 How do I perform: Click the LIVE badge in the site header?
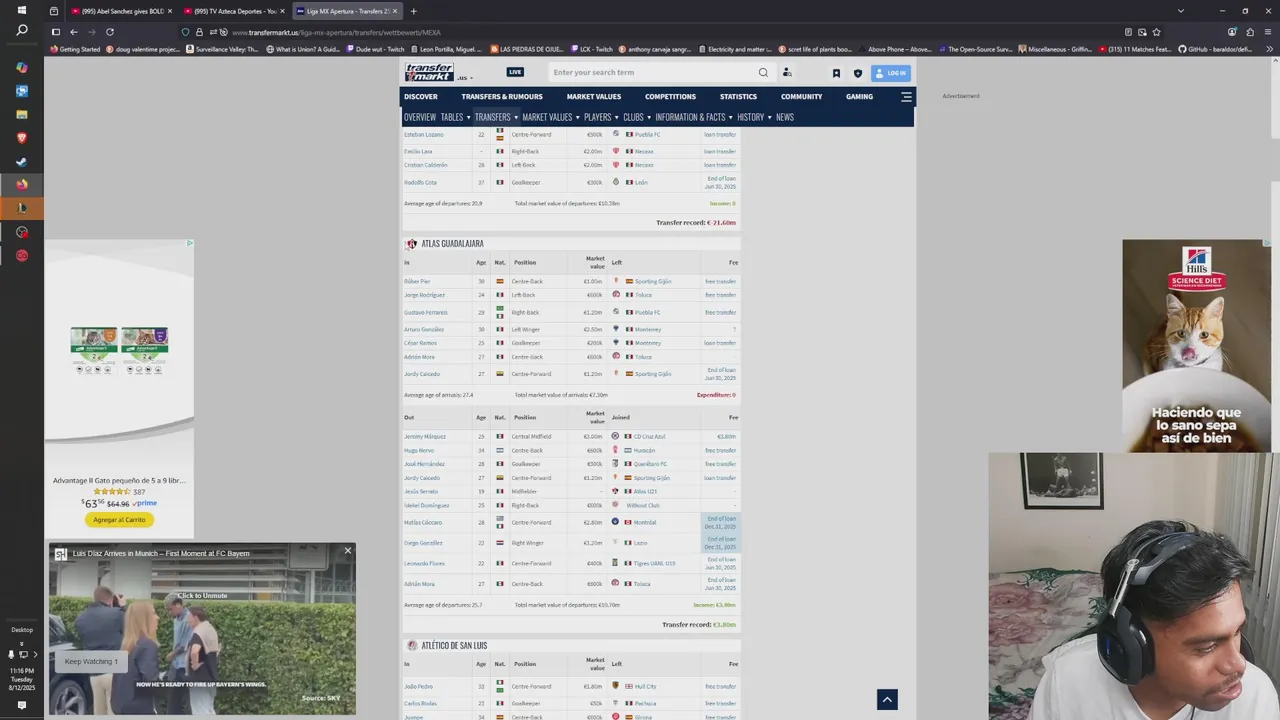point(515,72)
